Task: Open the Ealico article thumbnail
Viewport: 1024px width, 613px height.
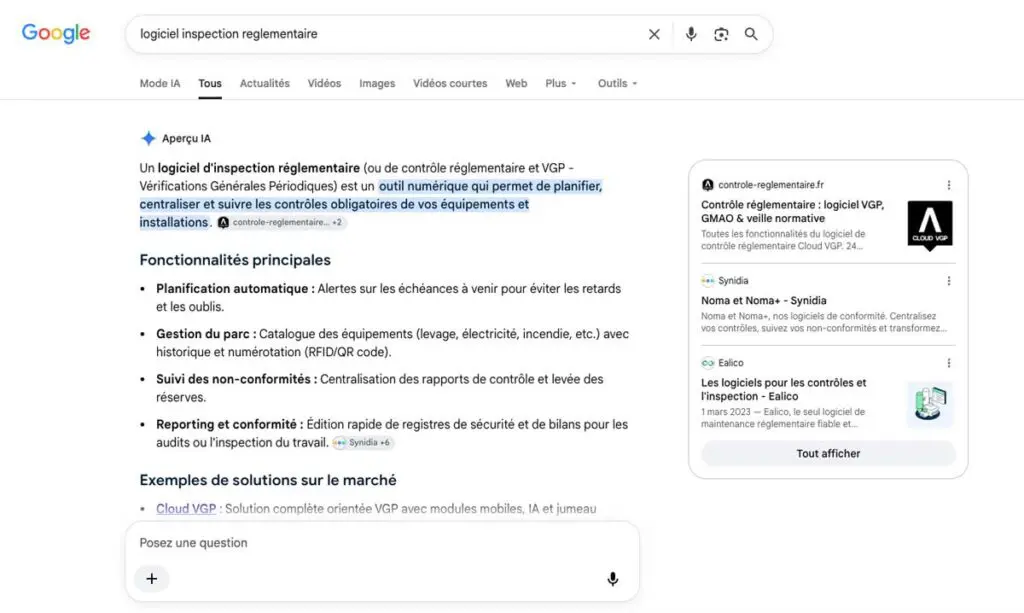Action: pos(930,403)
